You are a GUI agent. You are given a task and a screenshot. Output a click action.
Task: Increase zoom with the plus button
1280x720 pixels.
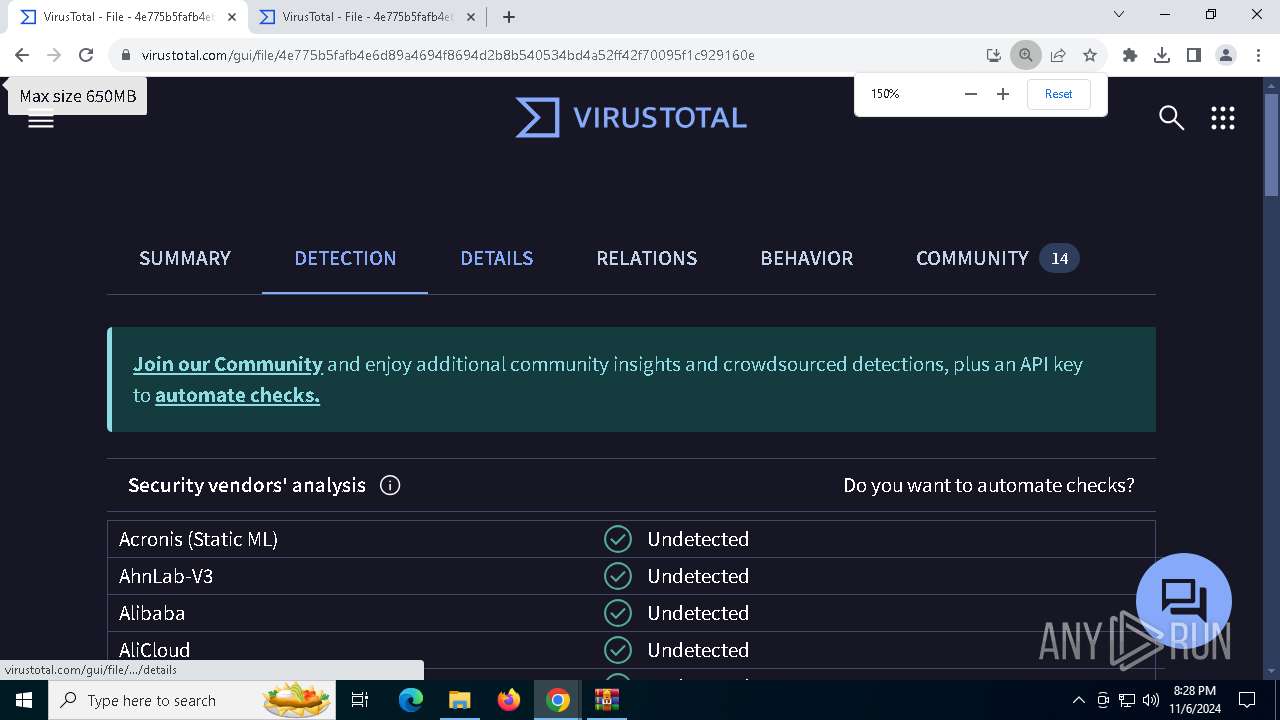[1003, 94]
